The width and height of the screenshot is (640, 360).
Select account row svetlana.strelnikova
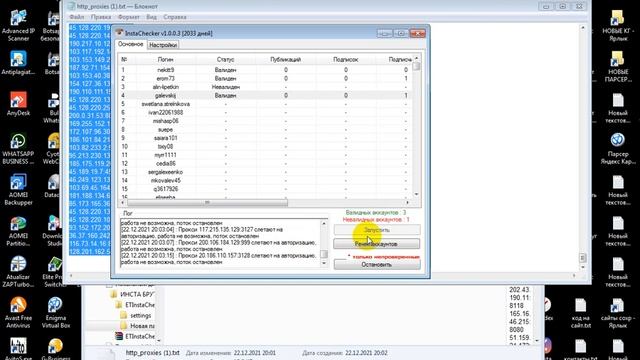point(265,104)
